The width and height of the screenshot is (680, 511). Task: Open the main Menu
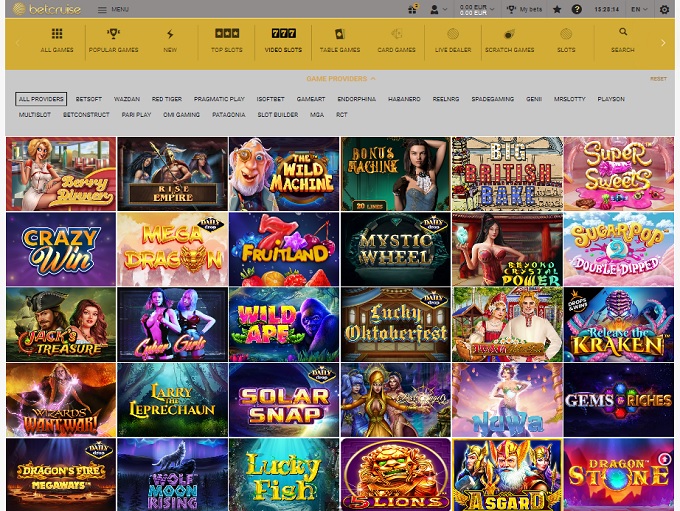point(113,9)
